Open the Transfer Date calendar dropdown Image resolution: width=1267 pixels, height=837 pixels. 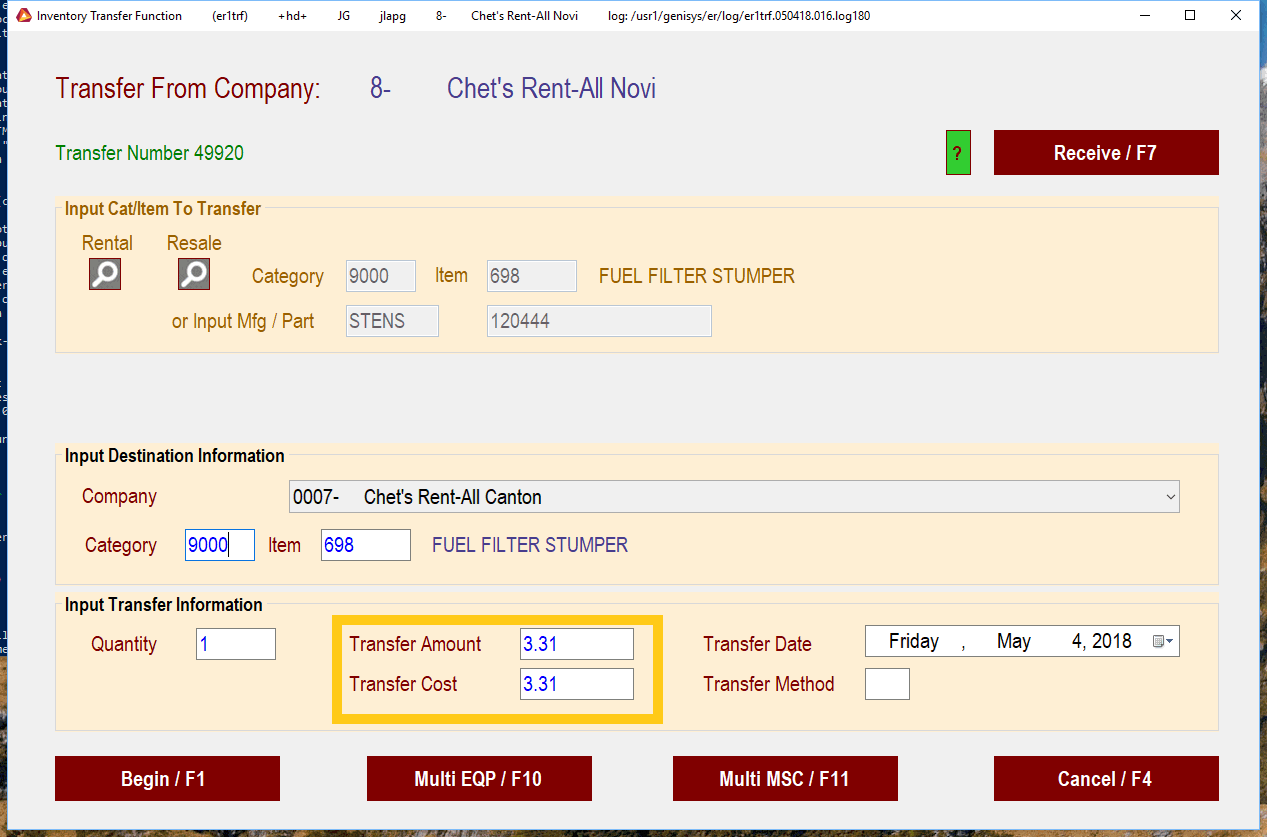[1164, 642]
